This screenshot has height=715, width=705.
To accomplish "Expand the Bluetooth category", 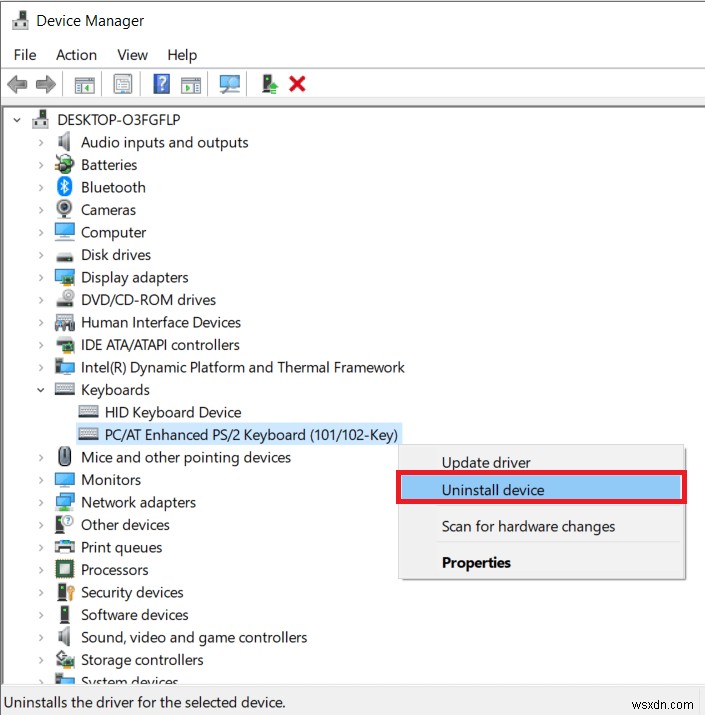I will tap(41, 187).
